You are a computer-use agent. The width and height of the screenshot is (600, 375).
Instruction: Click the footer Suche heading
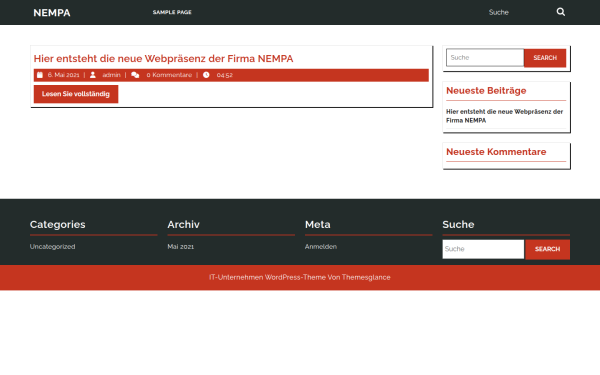coord(458,225)
